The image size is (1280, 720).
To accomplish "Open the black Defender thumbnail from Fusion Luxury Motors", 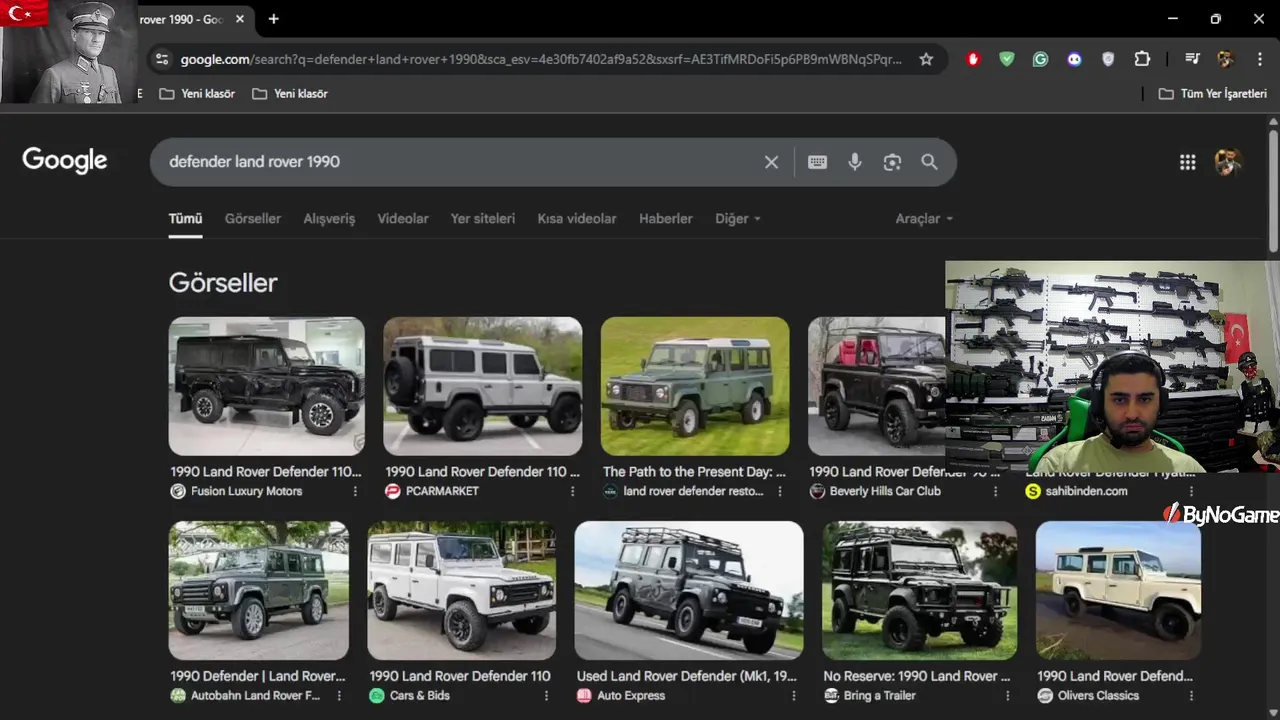I will pos(266,386).
